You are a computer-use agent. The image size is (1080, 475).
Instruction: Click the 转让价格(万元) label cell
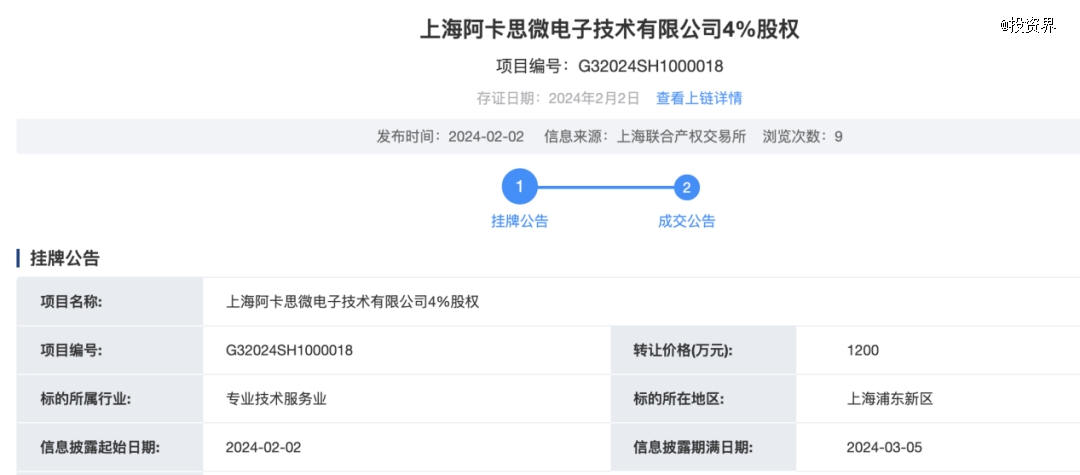(x=703, y=350)
